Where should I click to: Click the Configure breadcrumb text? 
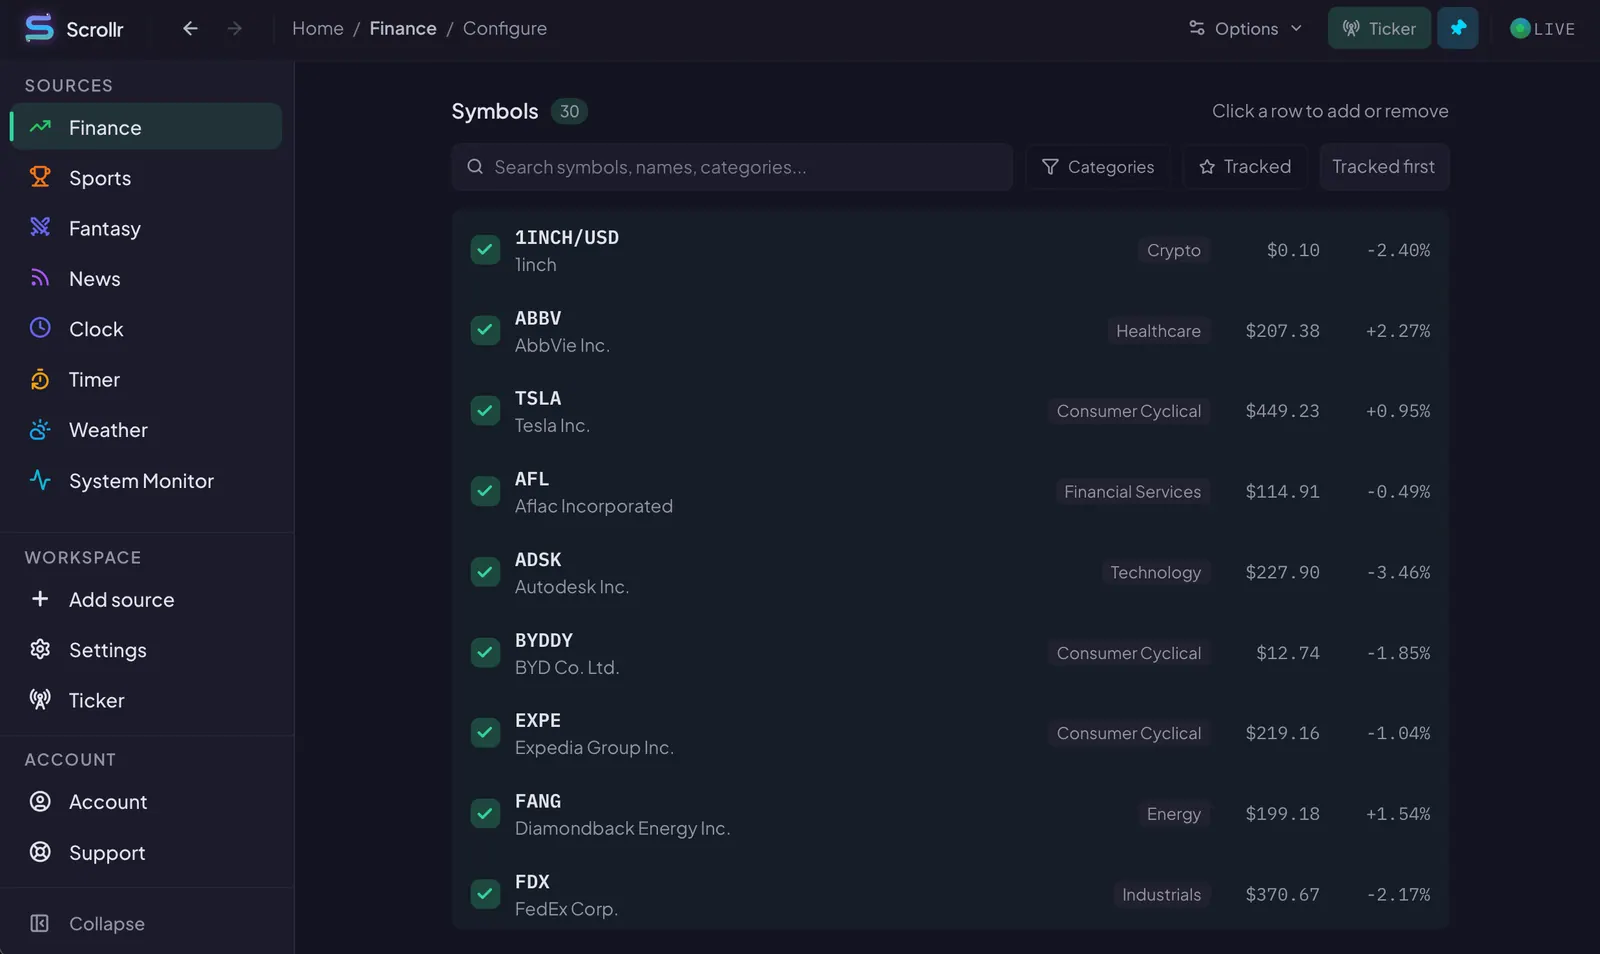tap(505, 28)
